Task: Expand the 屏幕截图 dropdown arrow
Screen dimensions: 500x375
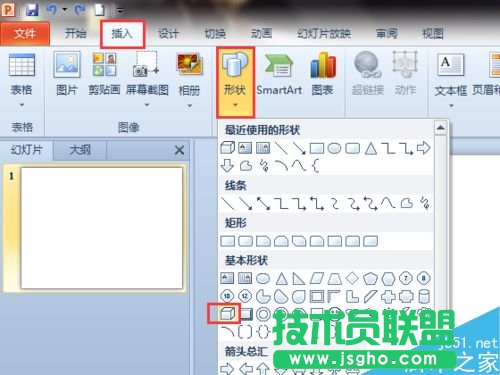Action: [146, 105]
